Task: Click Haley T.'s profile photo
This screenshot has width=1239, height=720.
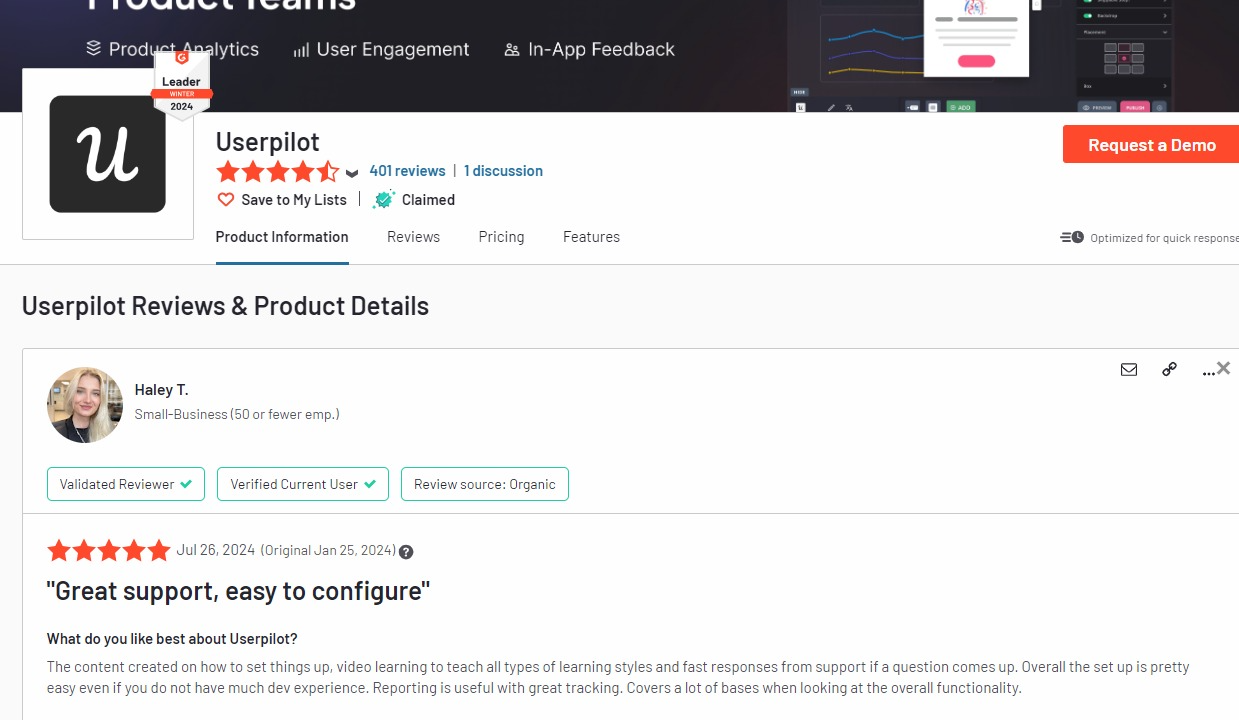Action: click(x=85, y=405)
